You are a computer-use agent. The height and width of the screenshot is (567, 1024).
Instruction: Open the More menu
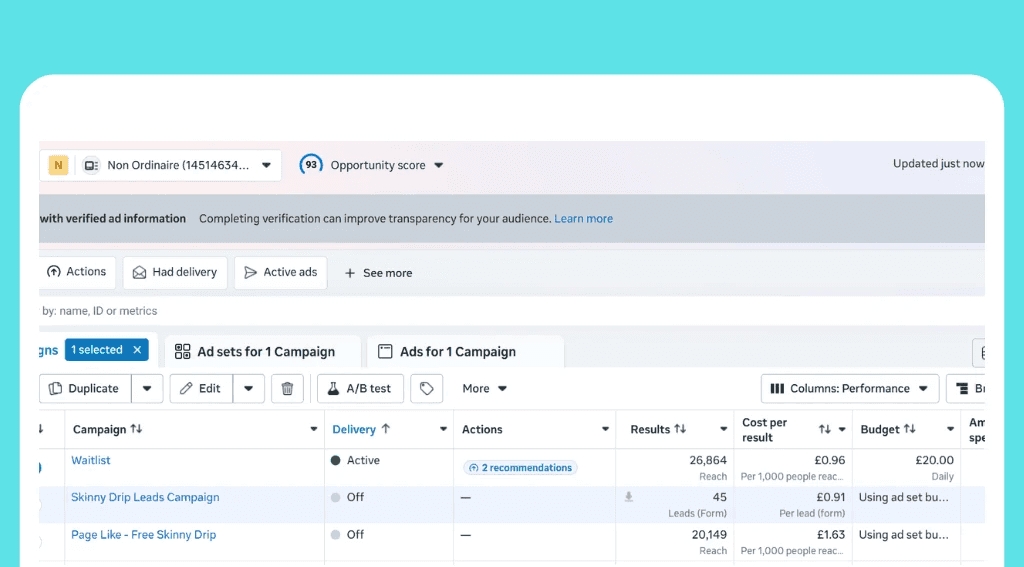[x=484, y=389]
